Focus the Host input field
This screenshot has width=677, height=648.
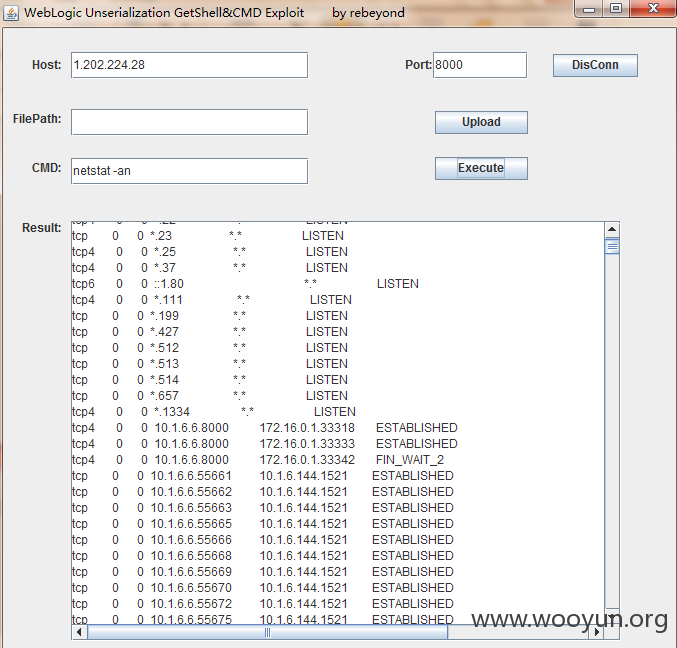tap(190, 65)
